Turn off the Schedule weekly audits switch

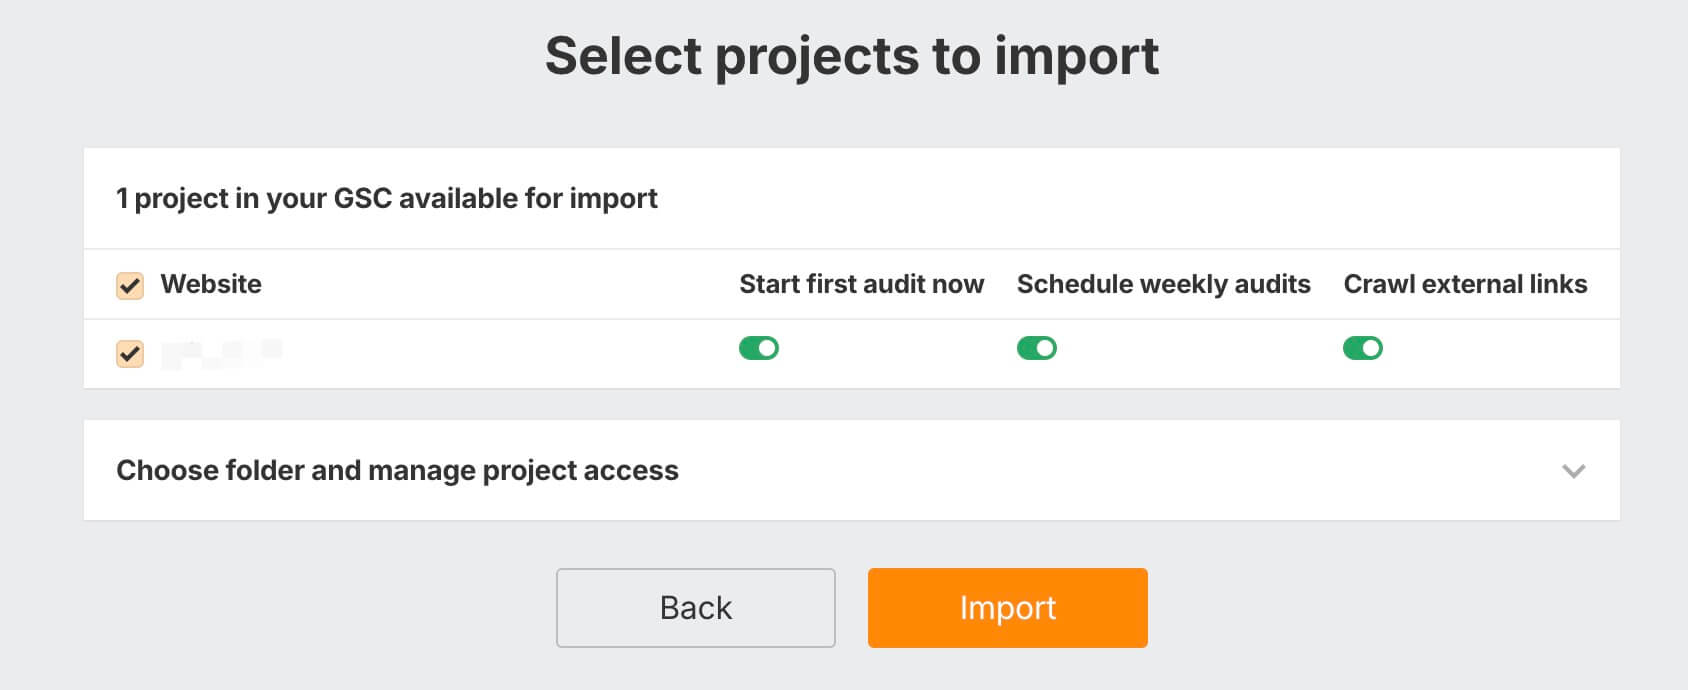[x=1037, y=348]
